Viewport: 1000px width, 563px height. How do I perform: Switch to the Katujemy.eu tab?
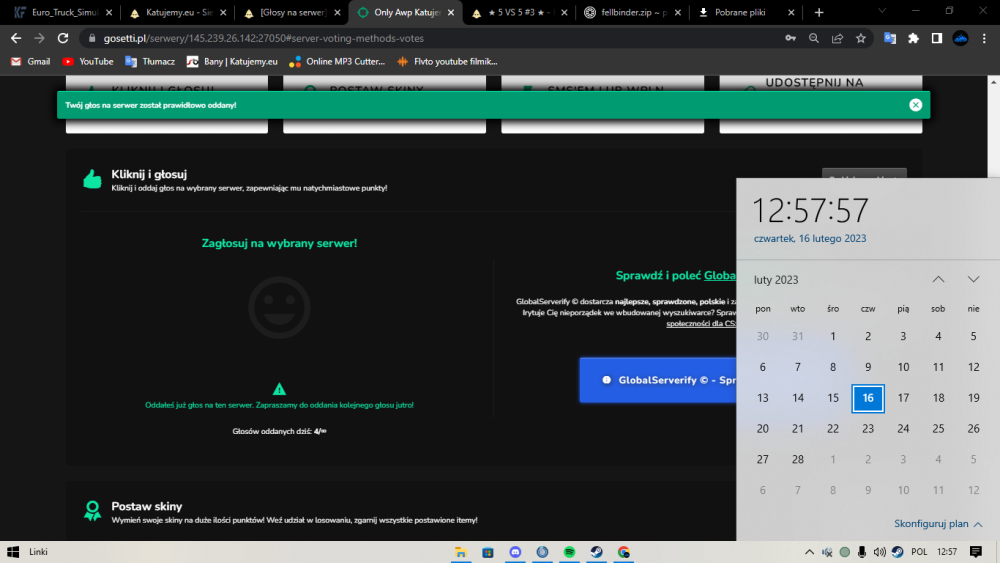179,12
